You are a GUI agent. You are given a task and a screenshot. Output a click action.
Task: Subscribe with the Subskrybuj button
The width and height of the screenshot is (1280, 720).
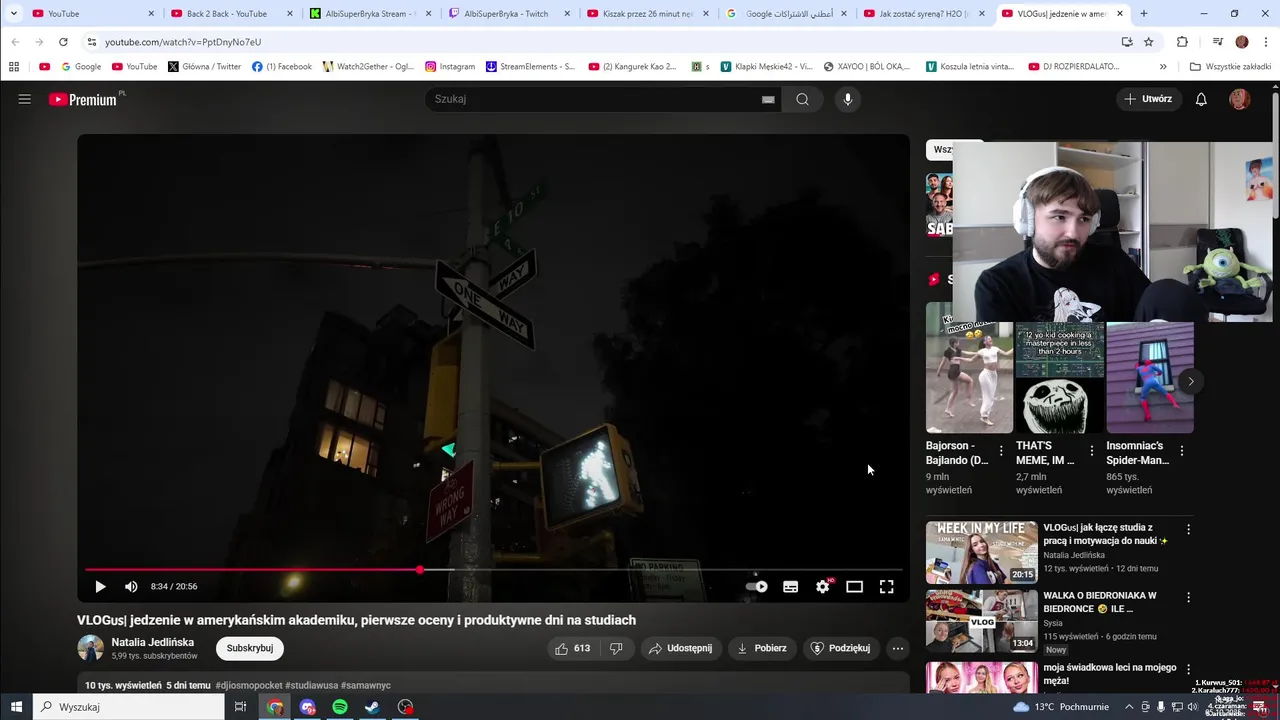coord(250,648)
